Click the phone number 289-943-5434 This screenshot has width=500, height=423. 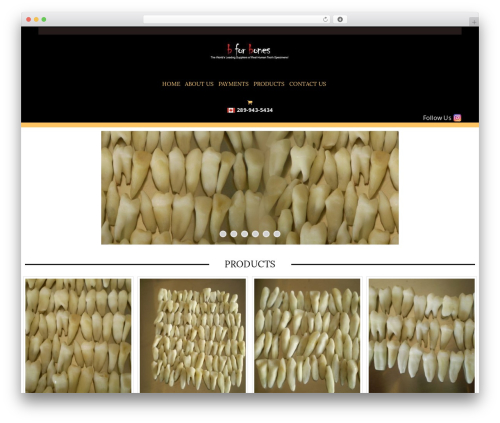[x=255, y=110]
